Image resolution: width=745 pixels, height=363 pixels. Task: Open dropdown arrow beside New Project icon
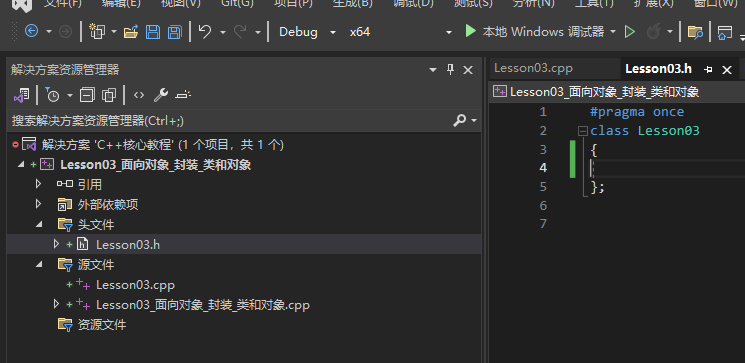point(114,32)
